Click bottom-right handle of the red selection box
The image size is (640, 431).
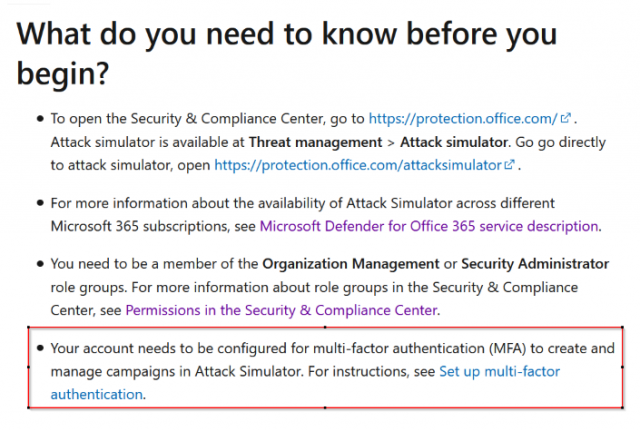(x=623, y=408)
